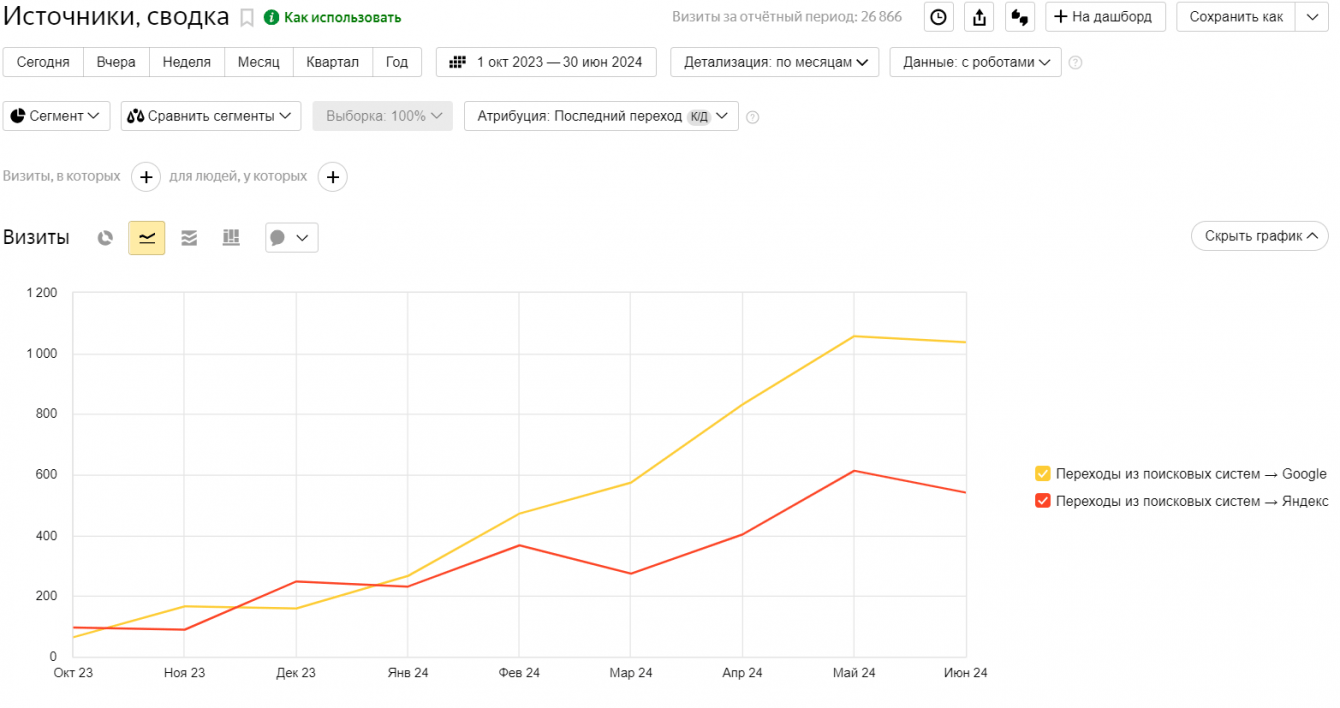Select the Квартал period tab

pos(333,62)
